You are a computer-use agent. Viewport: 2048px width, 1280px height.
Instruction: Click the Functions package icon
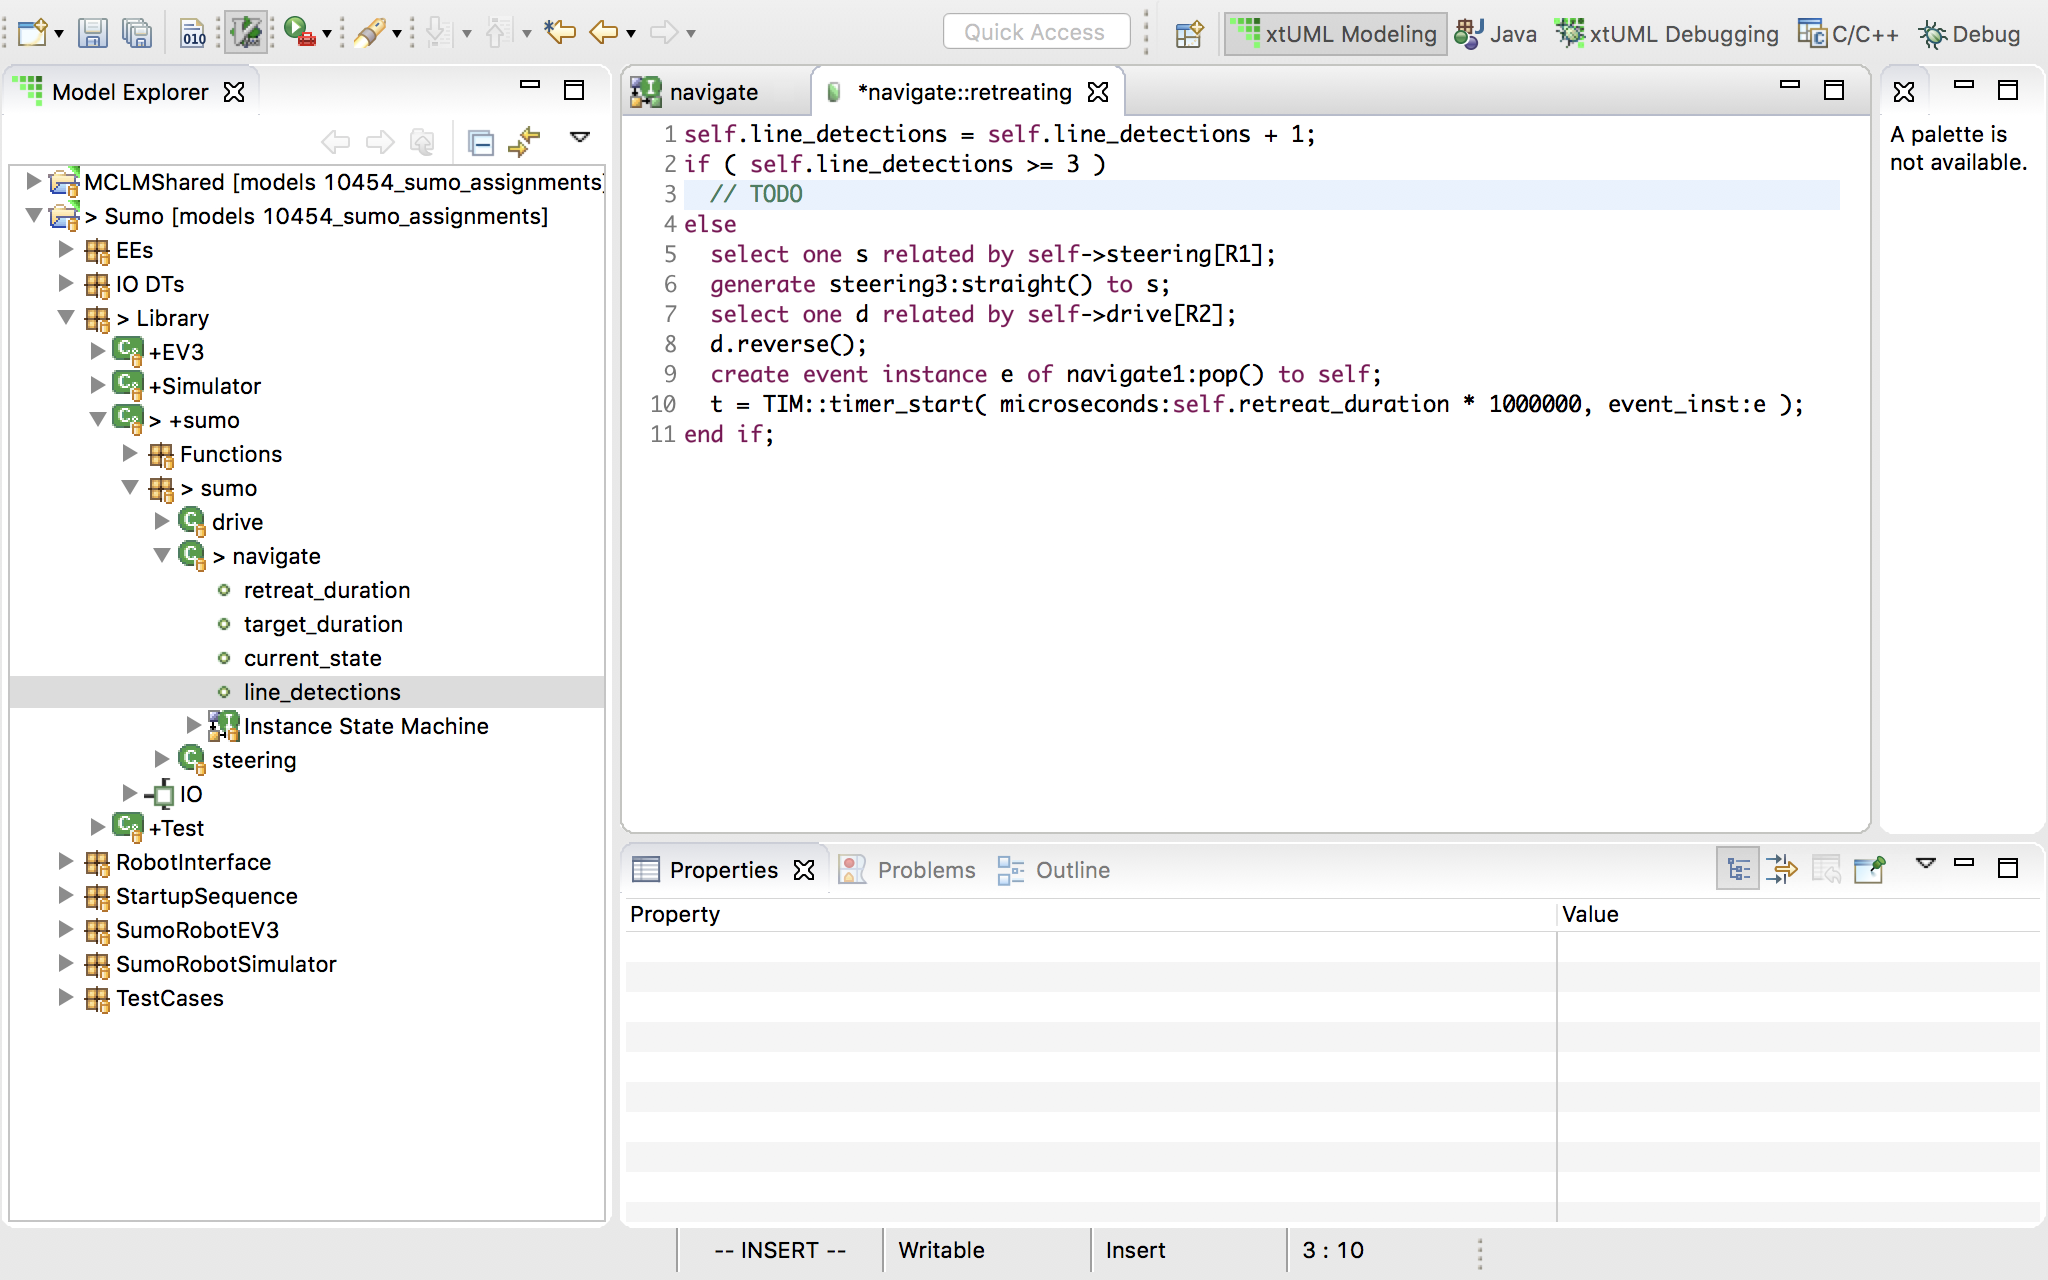click(x=161, y=454)
